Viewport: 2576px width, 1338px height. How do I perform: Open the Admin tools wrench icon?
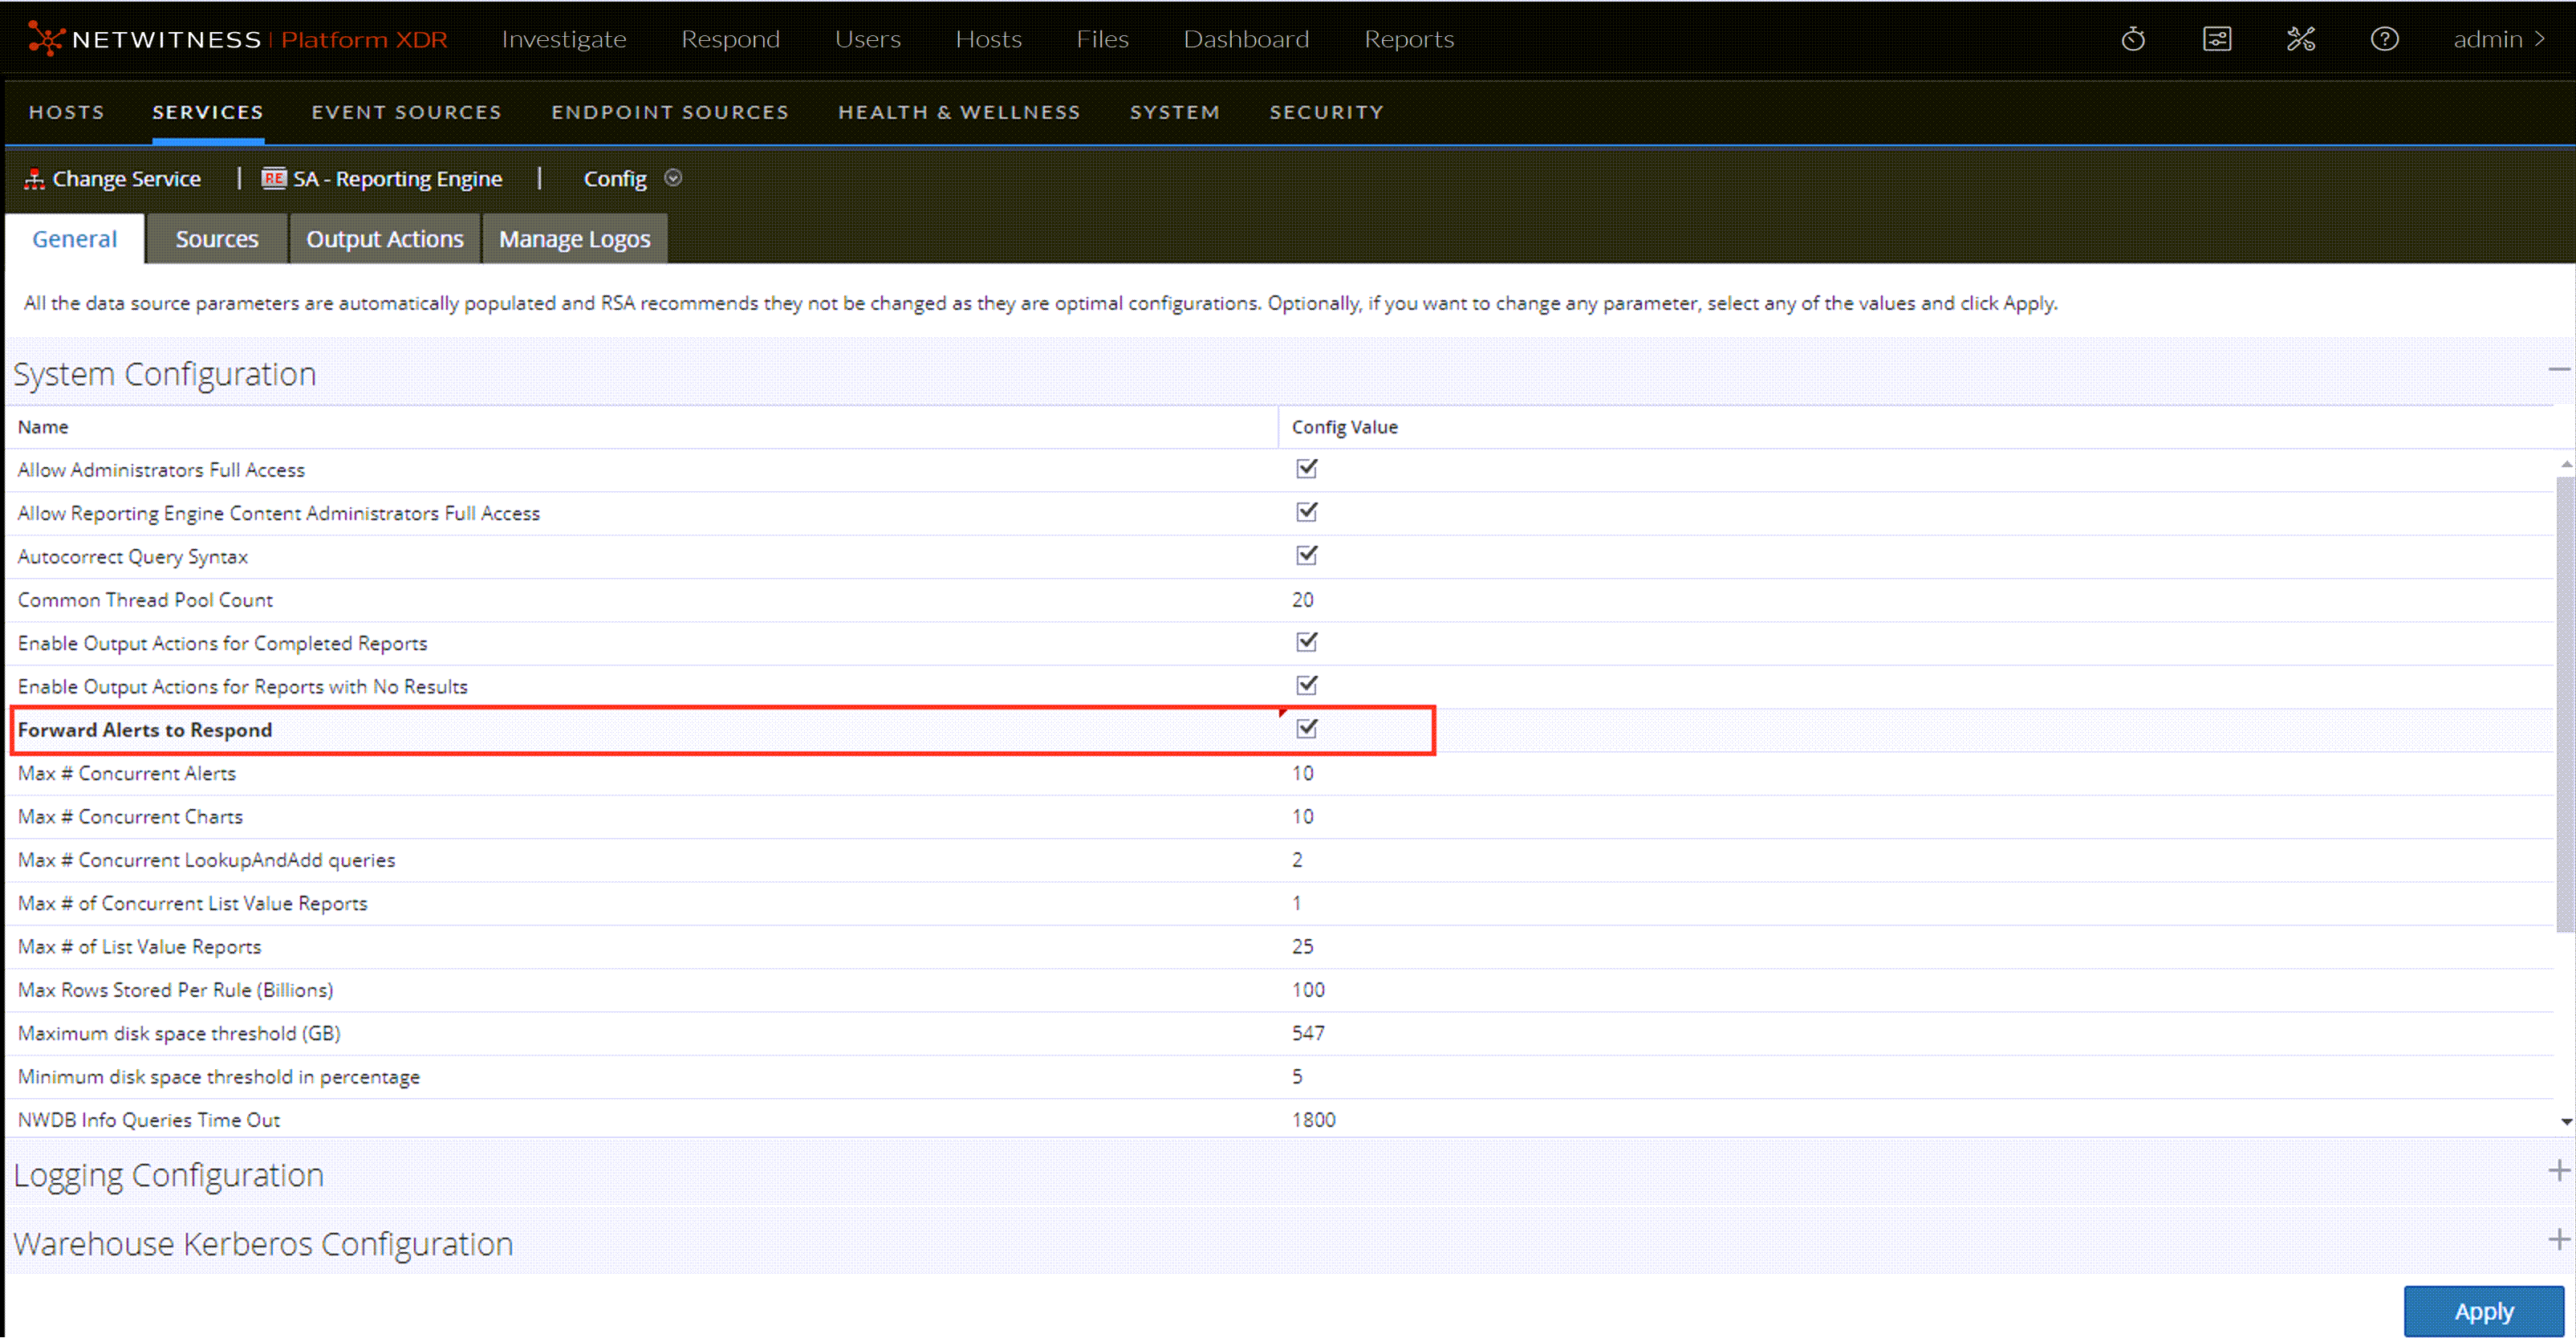(2301, 39)
